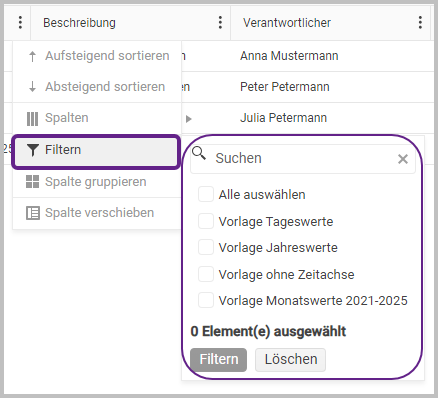Check the Alle auswählen checkbox
The image size is (438, 398).
click(206, 194)
